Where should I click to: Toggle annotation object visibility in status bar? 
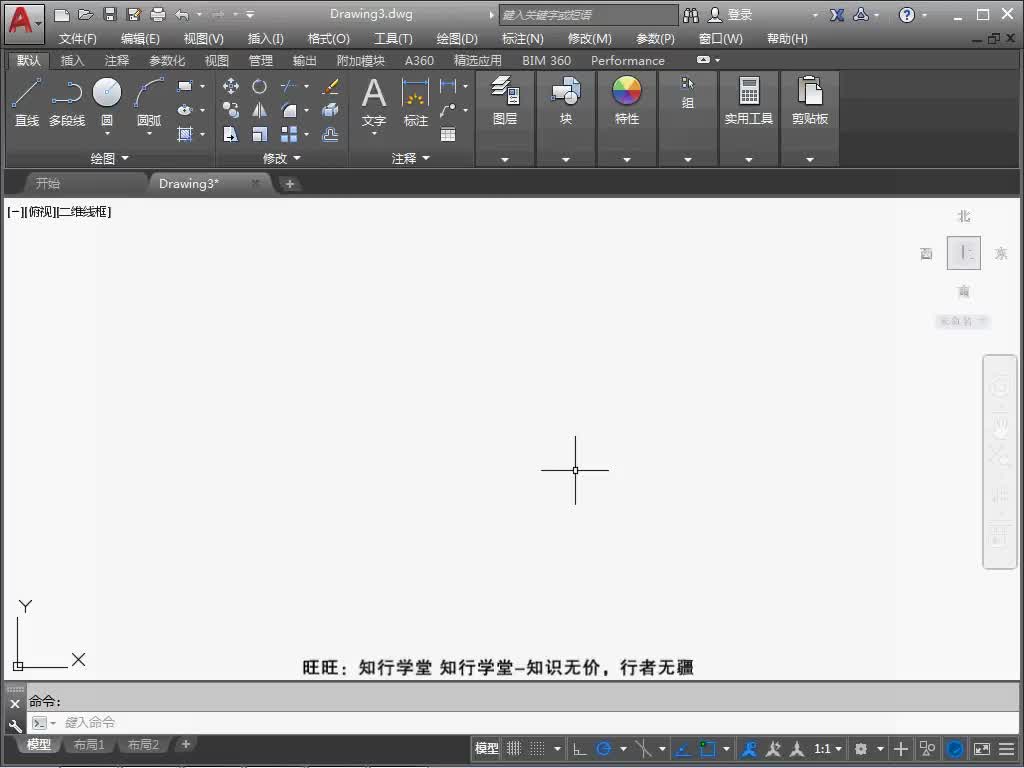tap(749, 748)
